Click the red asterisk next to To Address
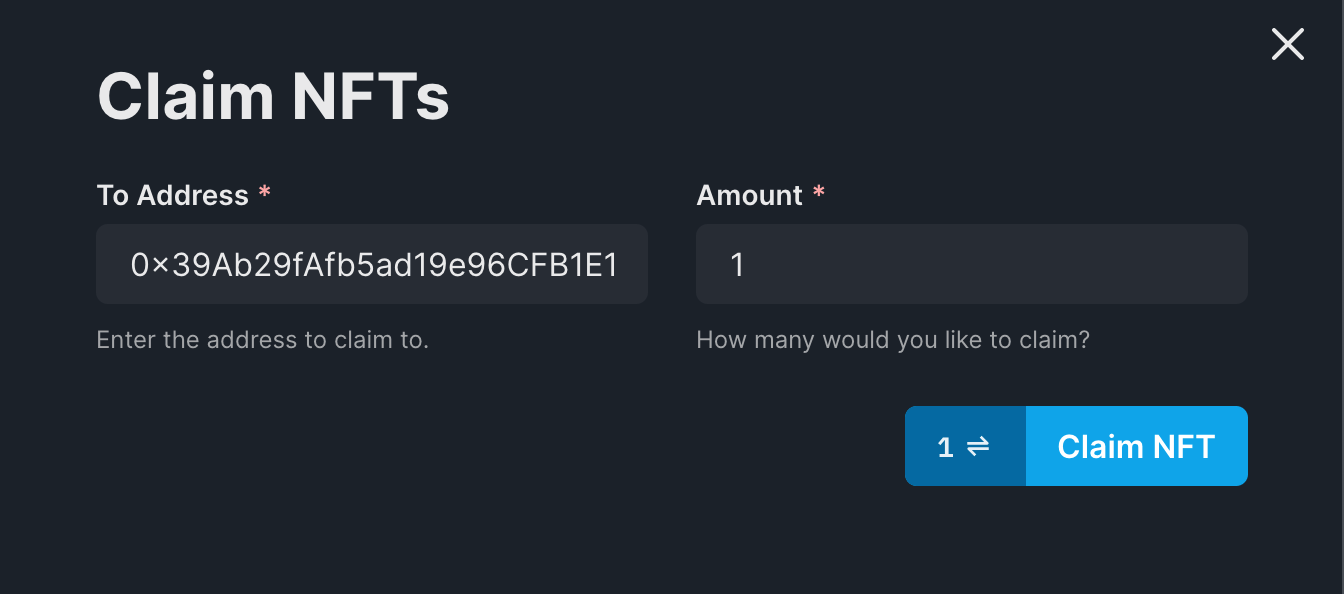The width and height of the screenshot is (1344, 594). [x=264, y=194]
